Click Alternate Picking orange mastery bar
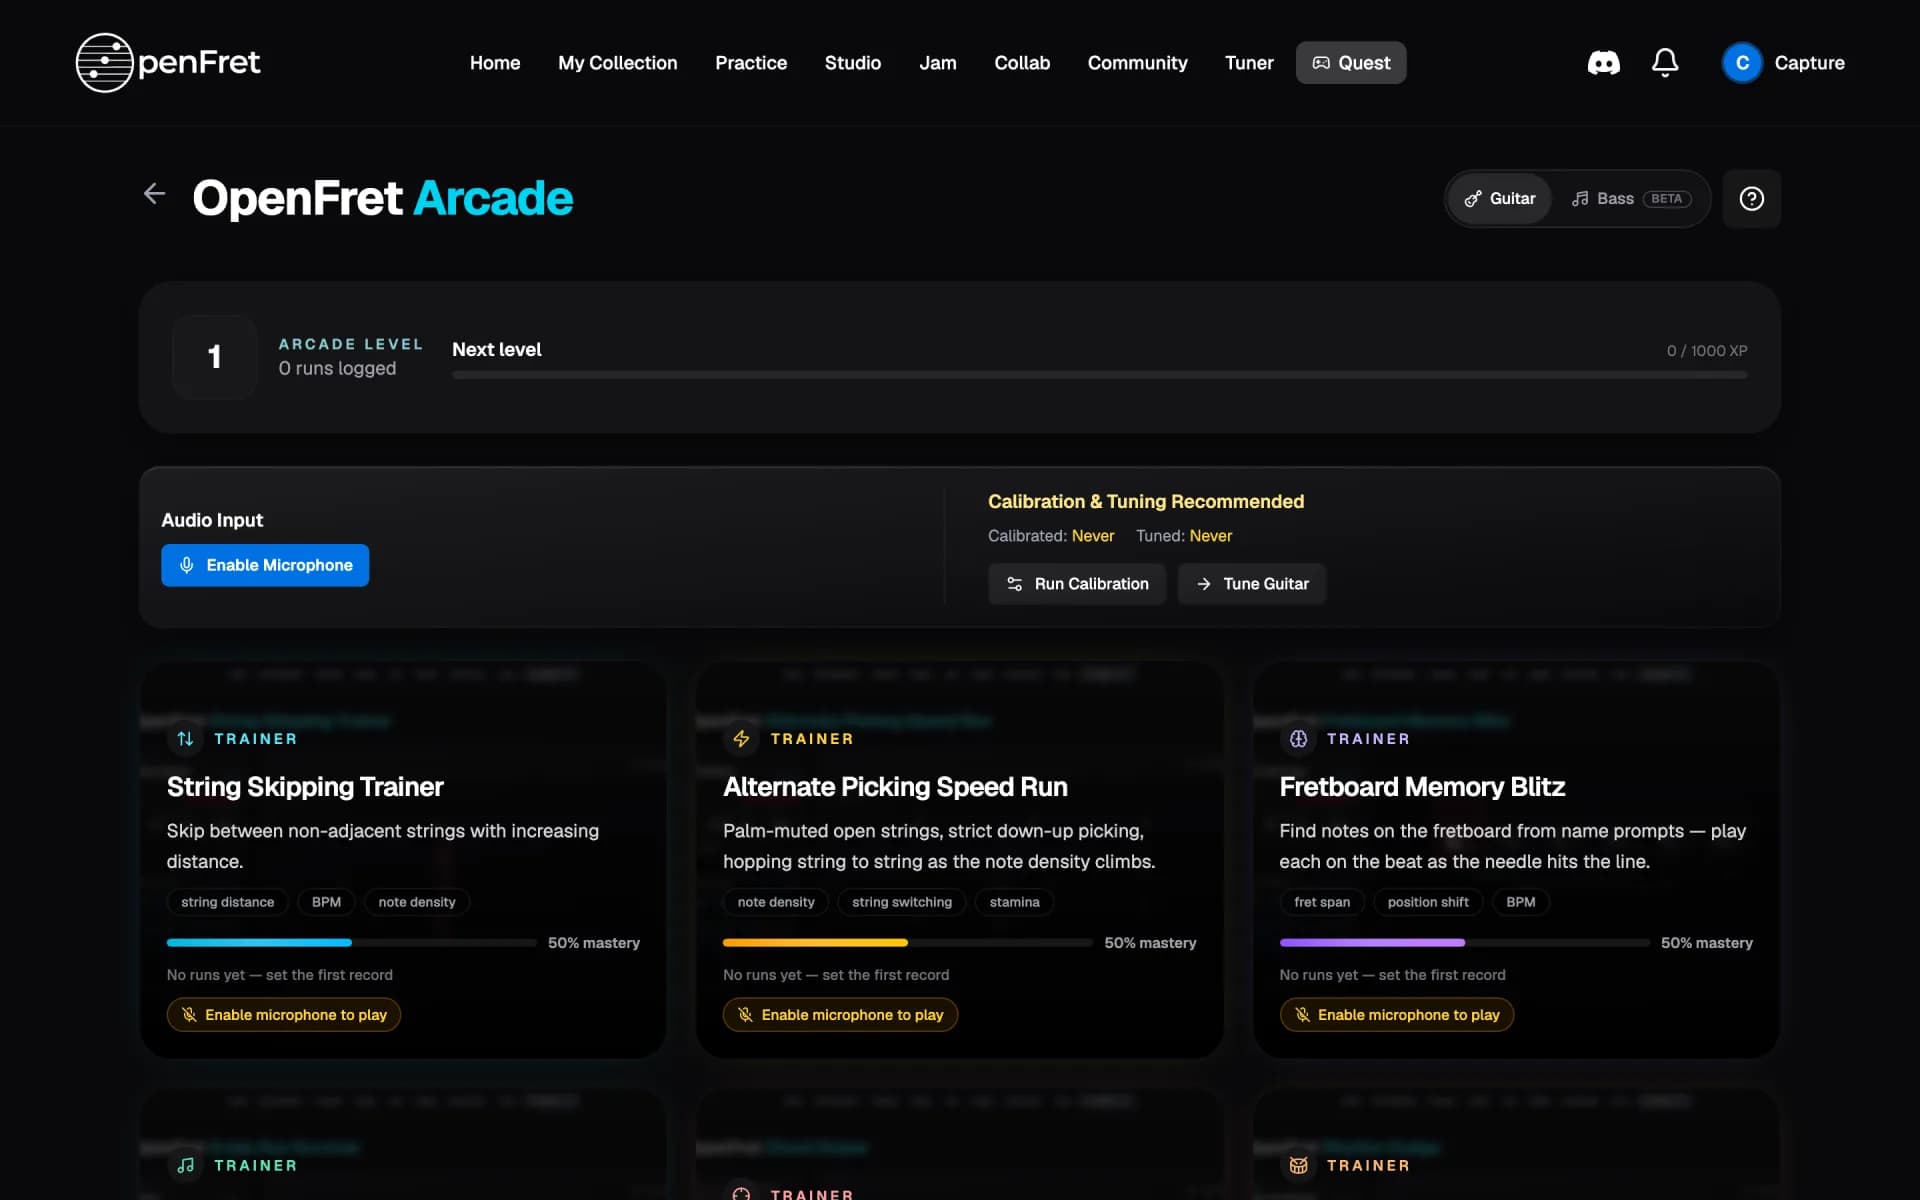The image size is (1920, 1200). point(908,943)
